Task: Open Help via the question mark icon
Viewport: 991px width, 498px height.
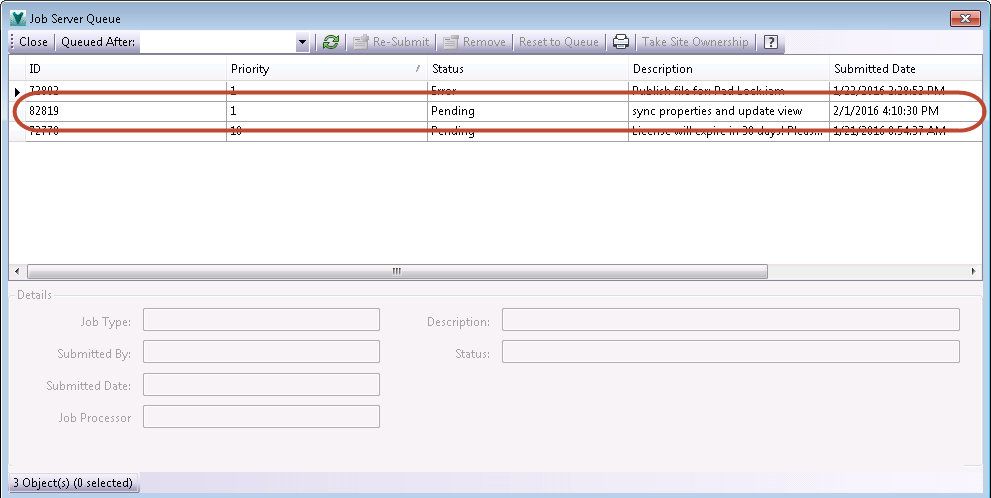Action: pyautogui.click(x=771, y=42)
